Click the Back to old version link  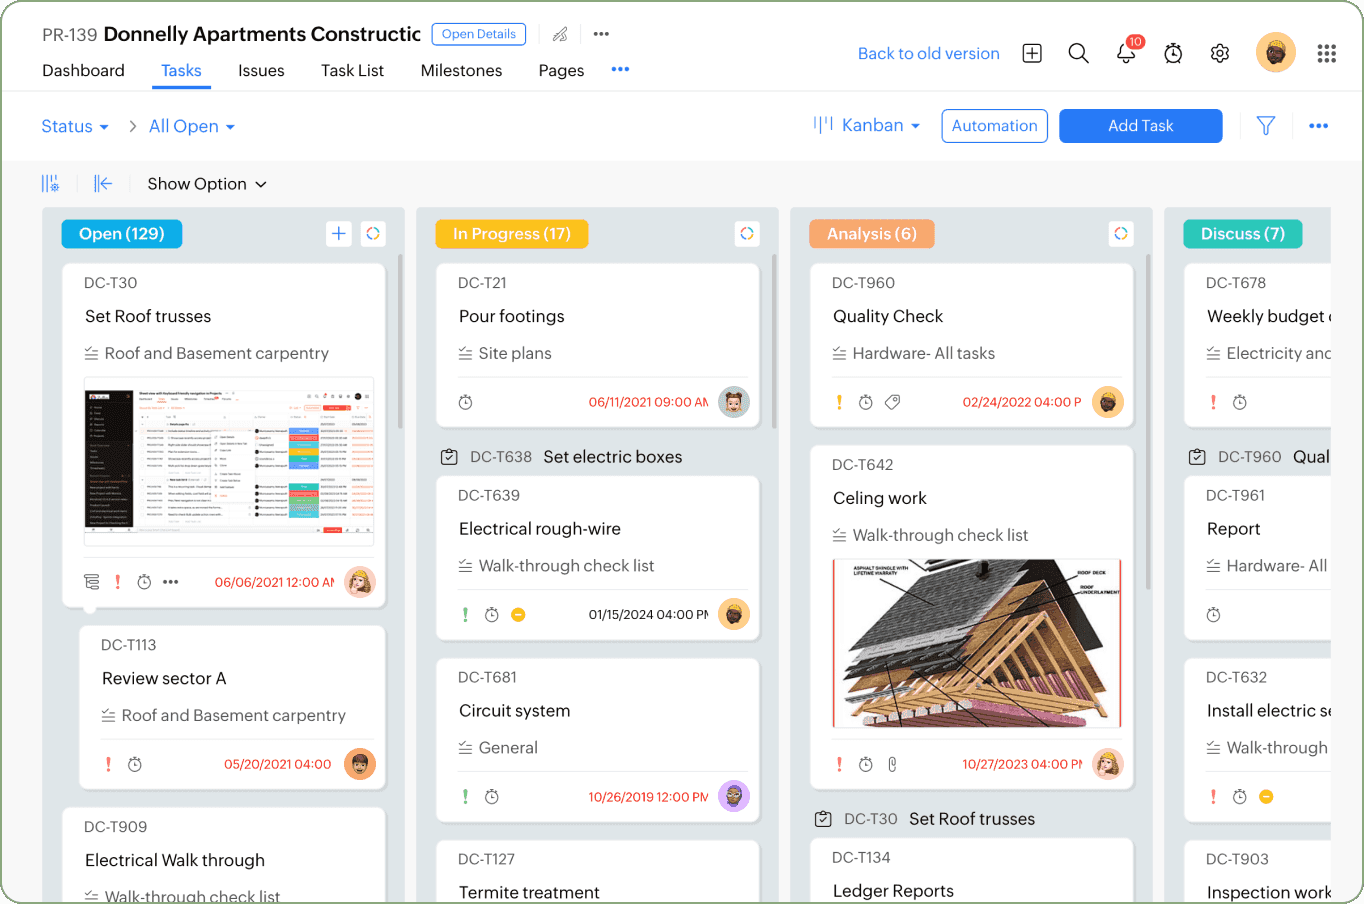click(928, 53)
